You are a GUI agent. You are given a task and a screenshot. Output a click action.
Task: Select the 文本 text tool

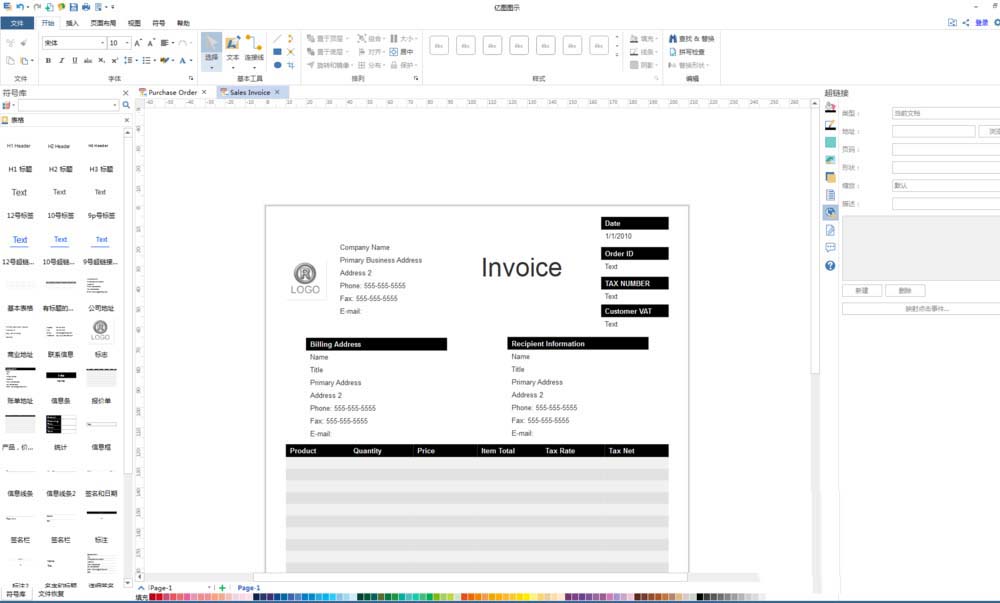coord(233,50)
